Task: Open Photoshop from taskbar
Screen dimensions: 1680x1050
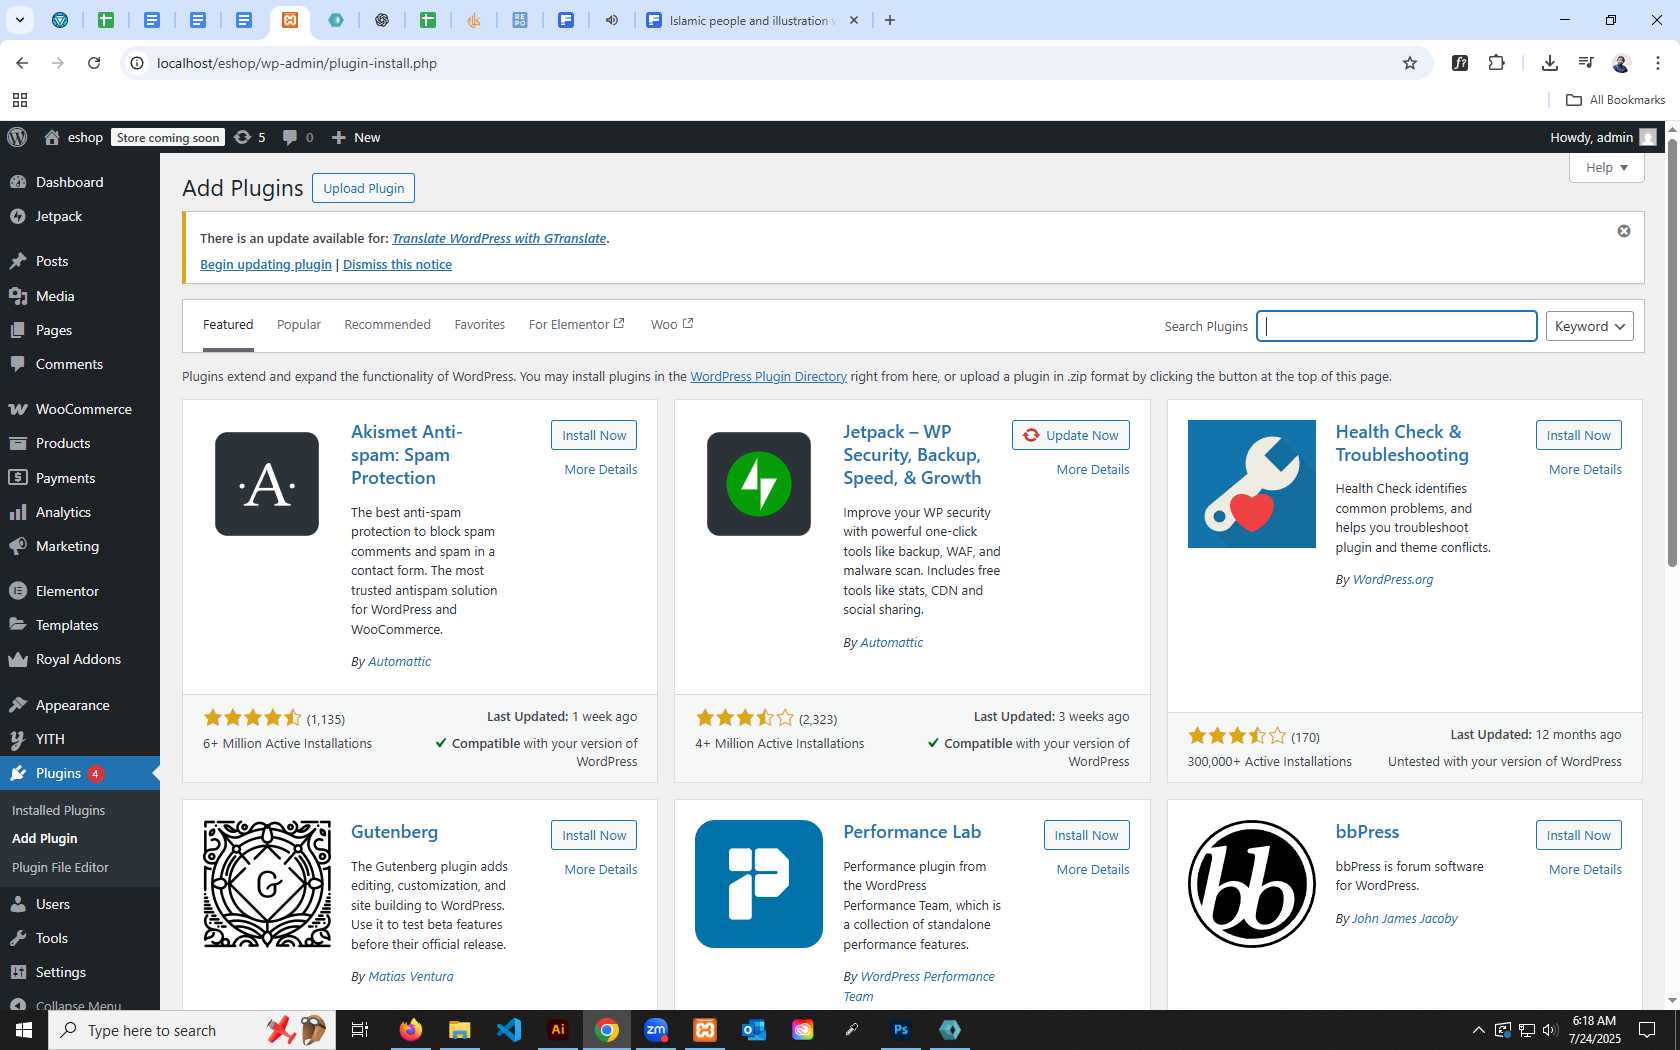Action: (x=901, y=1030)
